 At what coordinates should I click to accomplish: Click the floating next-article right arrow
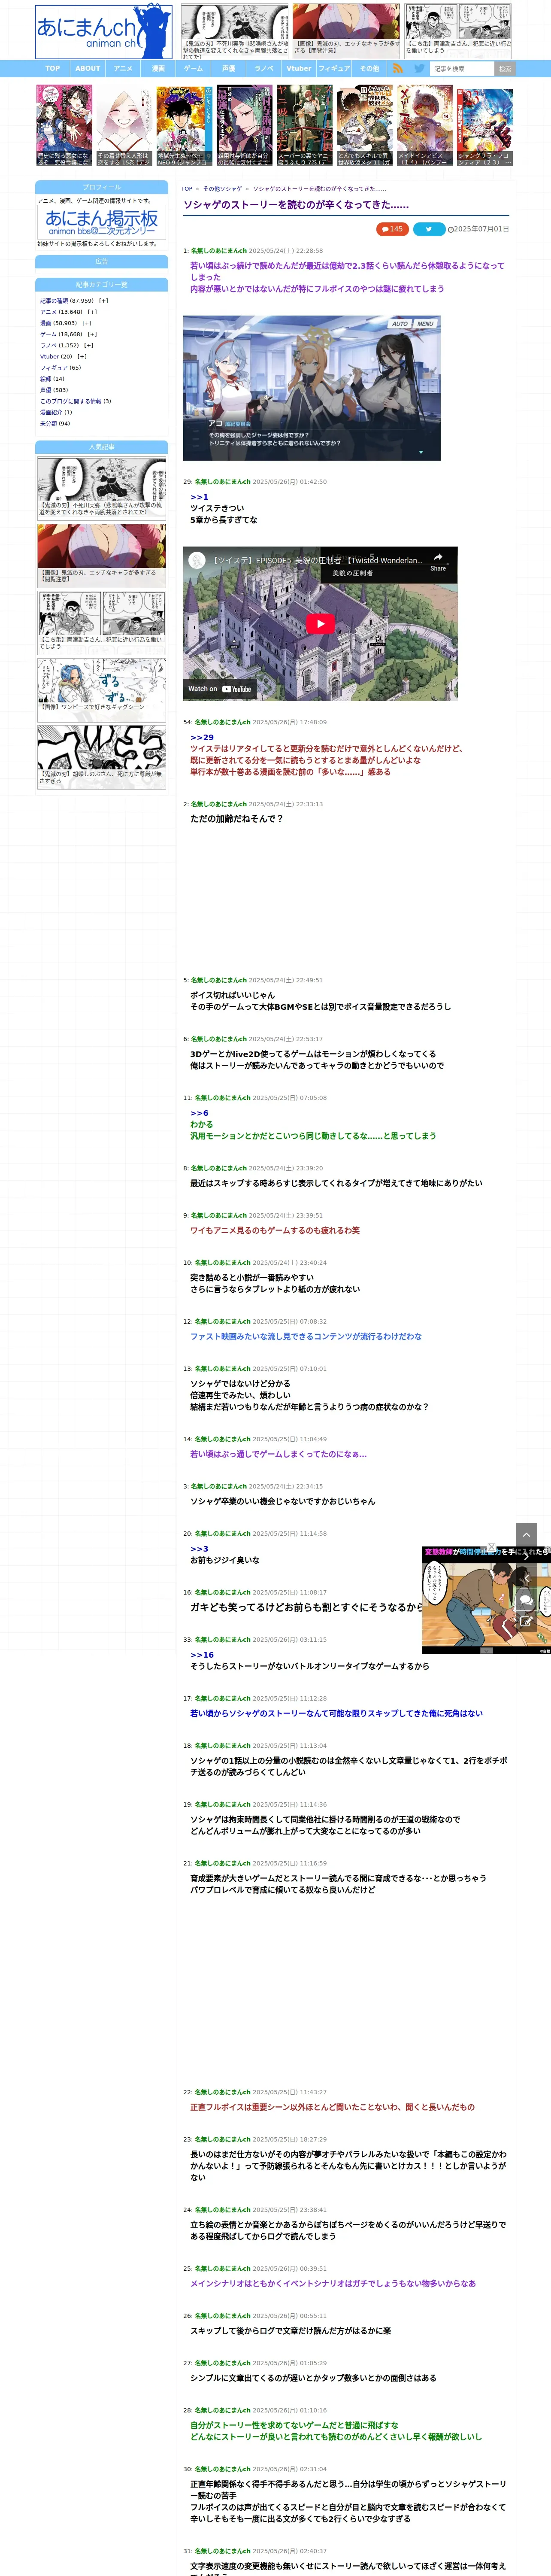point(526,1556)
